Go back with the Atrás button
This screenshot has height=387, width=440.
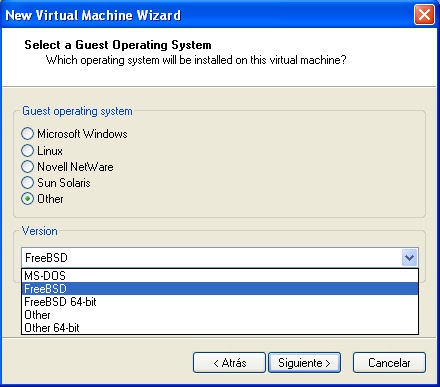click(x=229, y=363)
